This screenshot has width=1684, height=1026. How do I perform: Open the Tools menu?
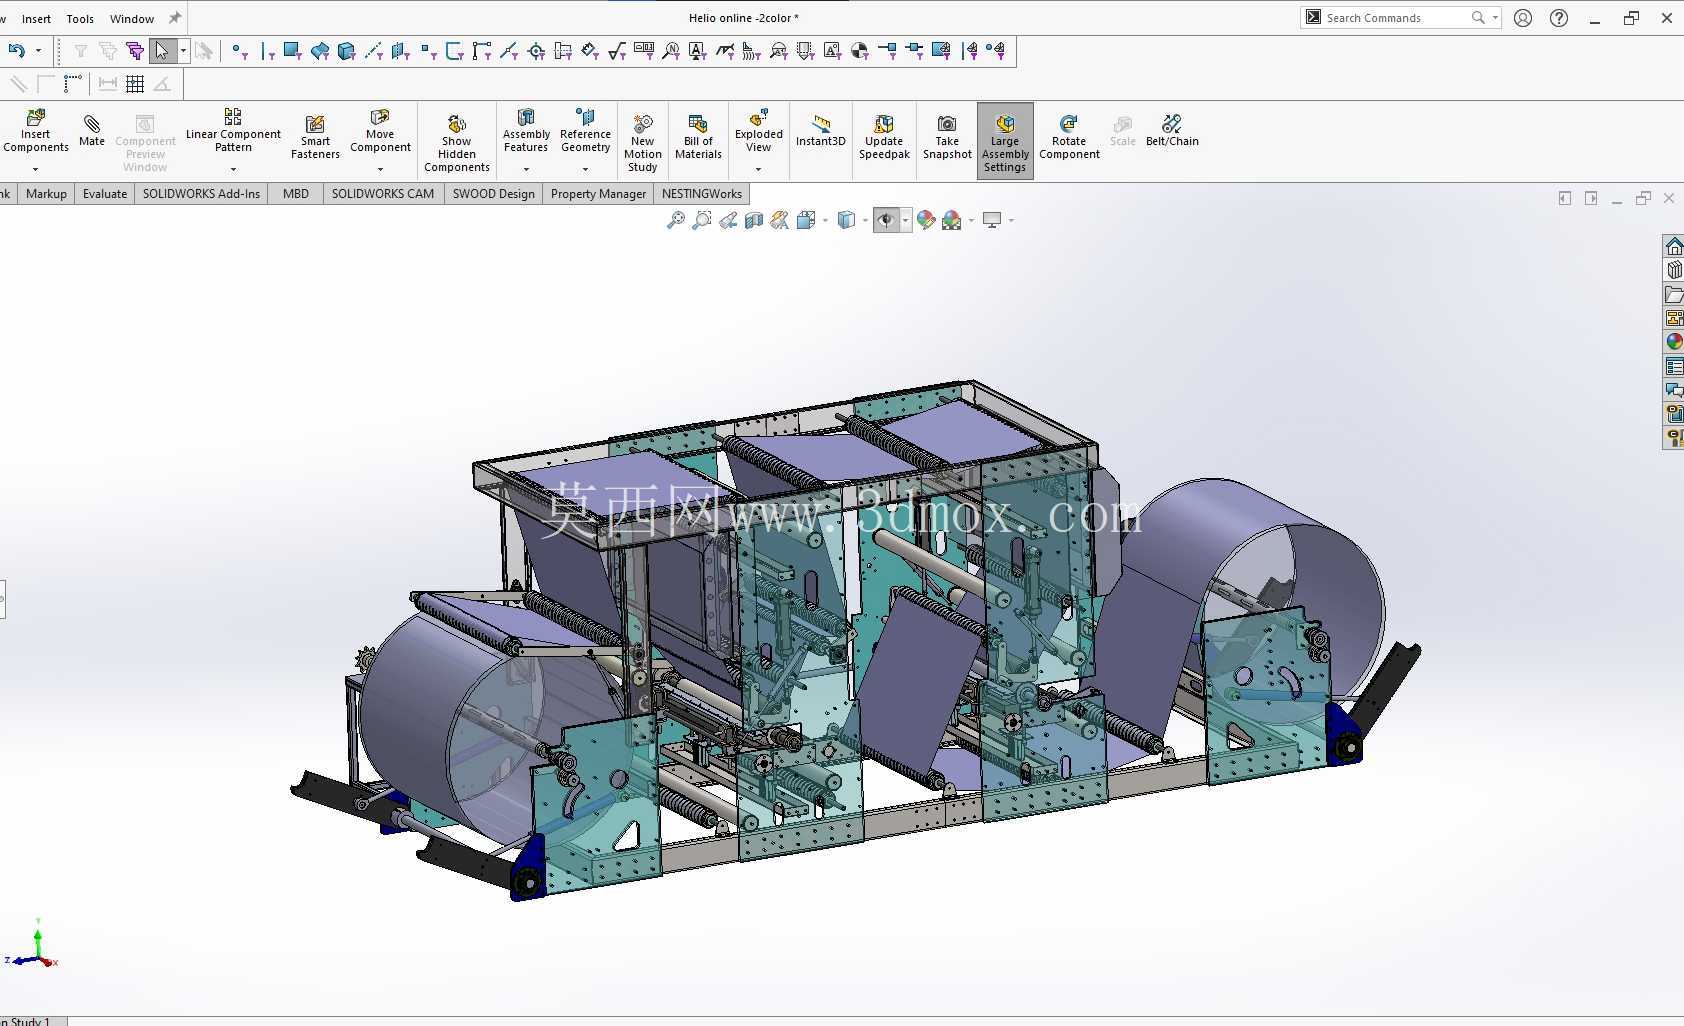pyautogui.click(x=80, y=19)
